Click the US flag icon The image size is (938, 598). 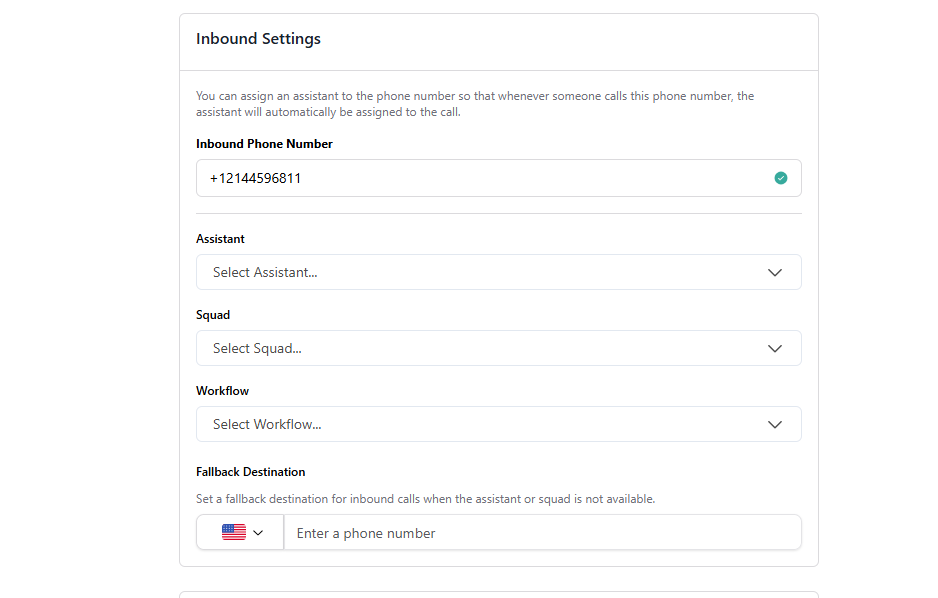tap(232, 531)
